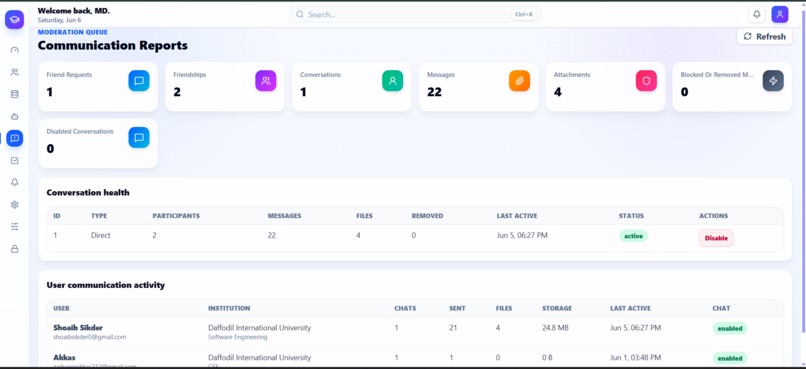Click the Messages count 22 card

point(478,86)
